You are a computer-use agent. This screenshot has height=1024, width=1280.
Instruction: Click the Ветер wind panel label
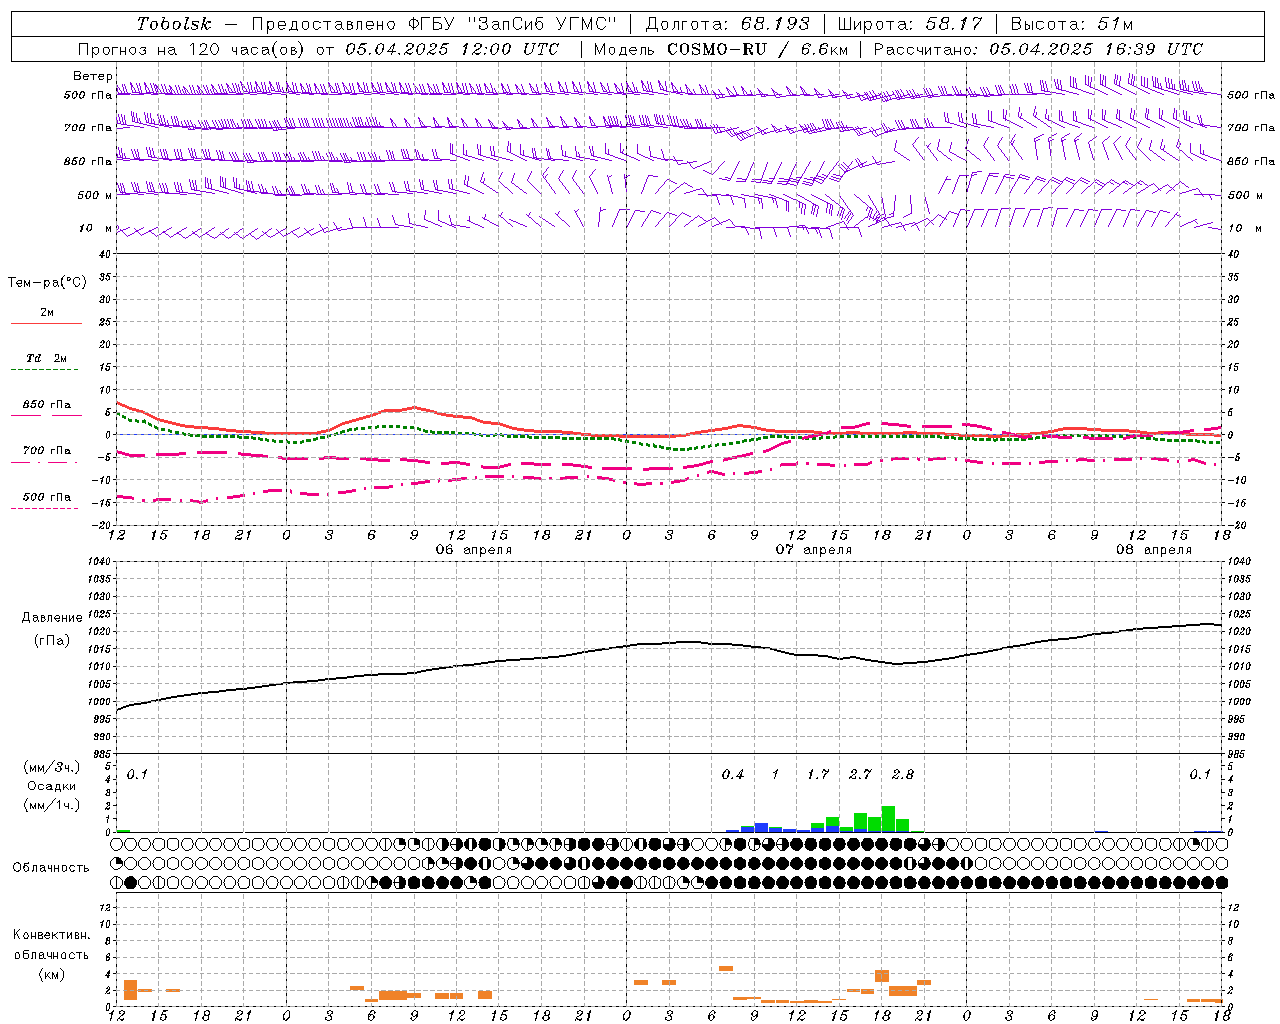(x=93, y=76)
